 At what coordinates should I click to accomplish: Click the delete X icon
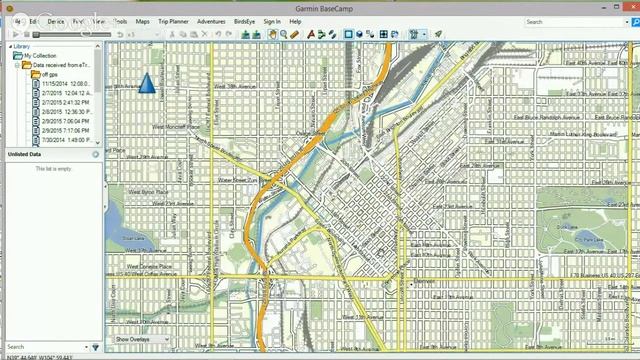pyautogui.click(x=204, y=35)
